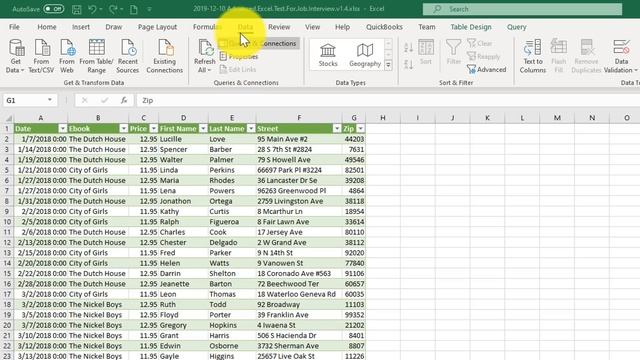Click From Web icon

67,56
